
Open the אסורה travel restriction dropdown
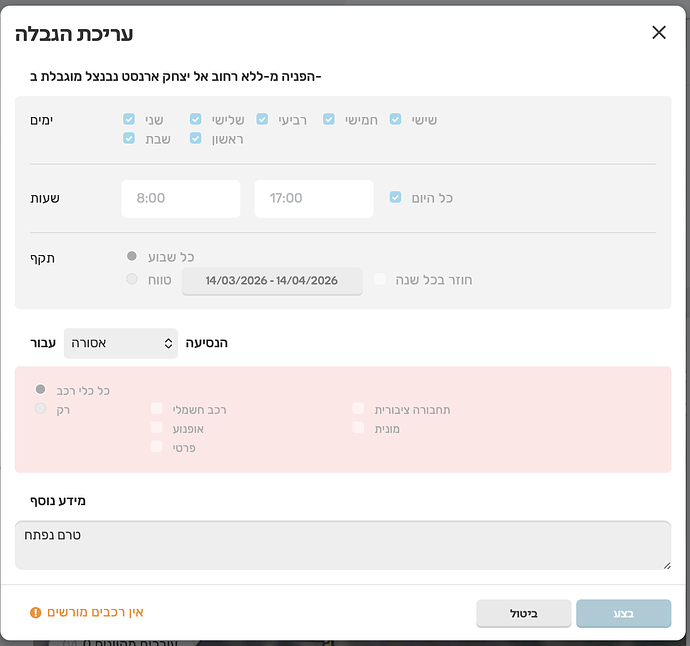coord(120,343)
